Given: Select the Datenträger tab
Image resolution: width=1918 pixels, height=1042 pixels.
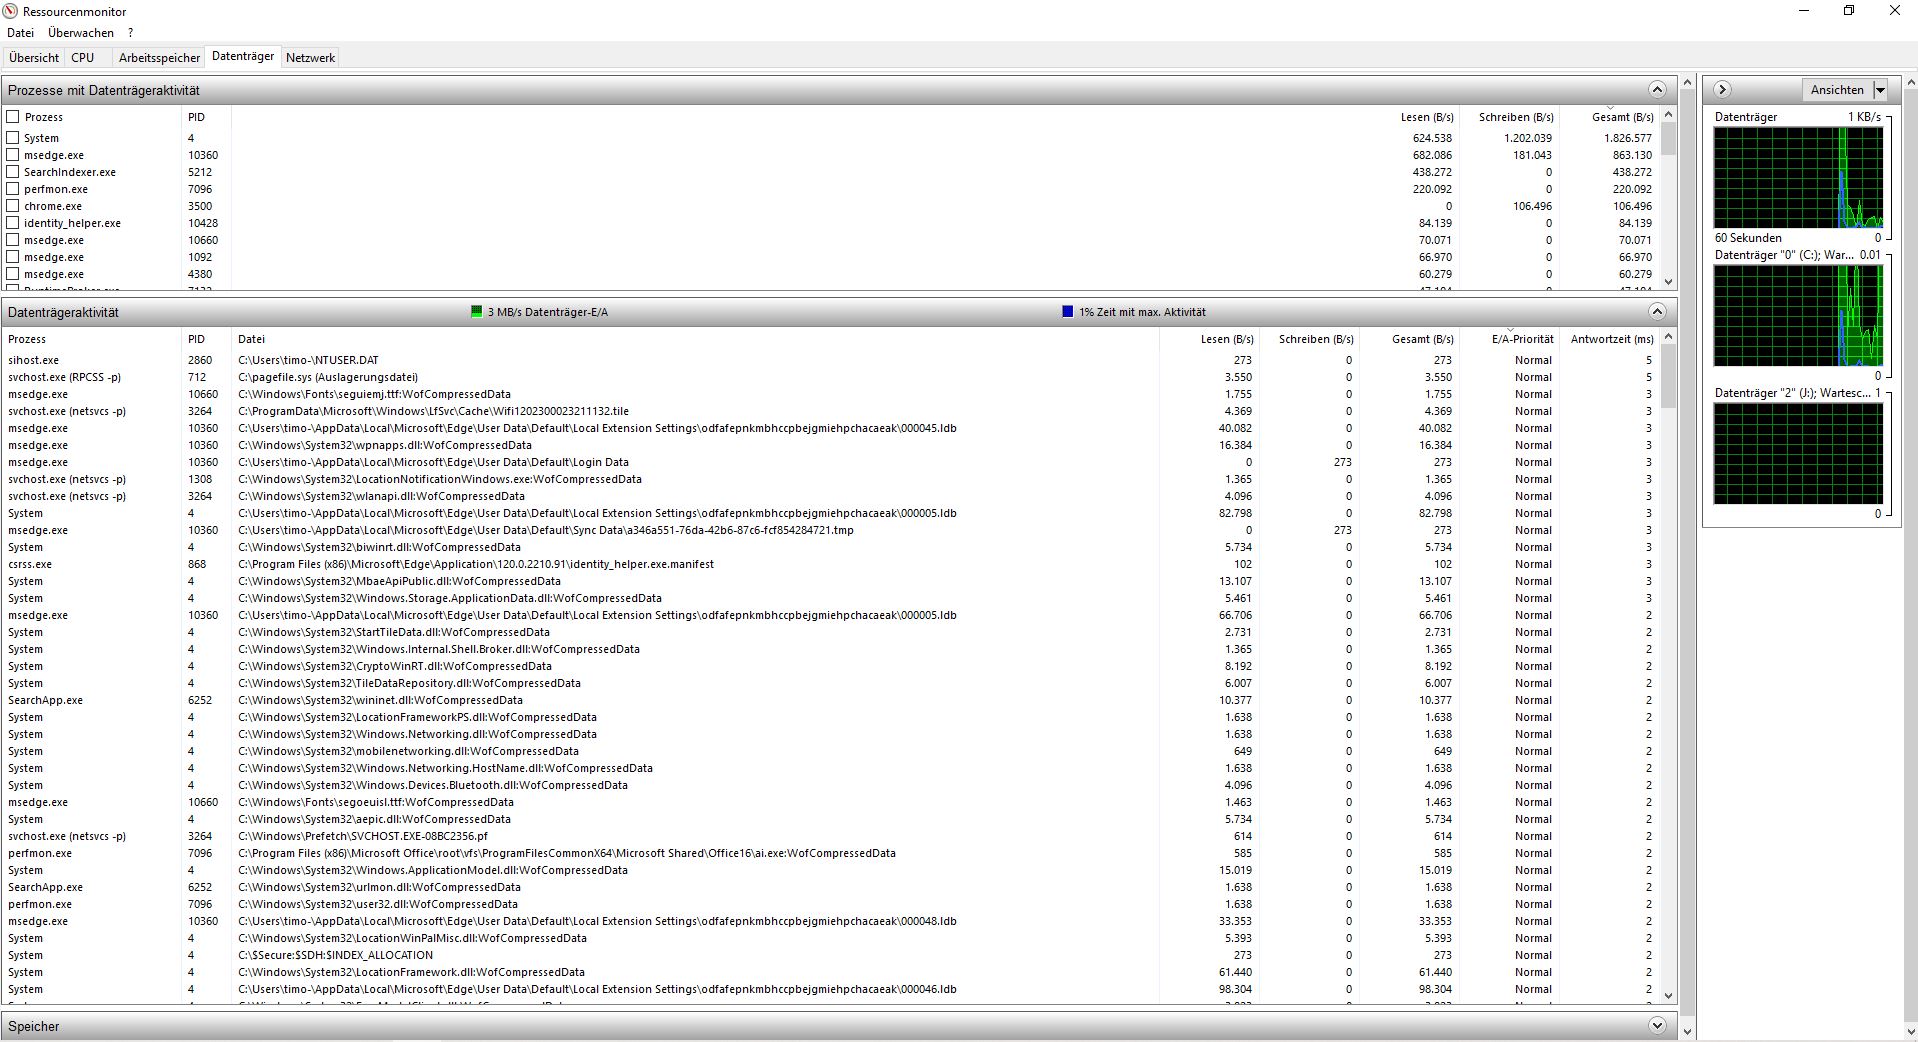Looking at the screenshot, I should (x=243, y=57).
